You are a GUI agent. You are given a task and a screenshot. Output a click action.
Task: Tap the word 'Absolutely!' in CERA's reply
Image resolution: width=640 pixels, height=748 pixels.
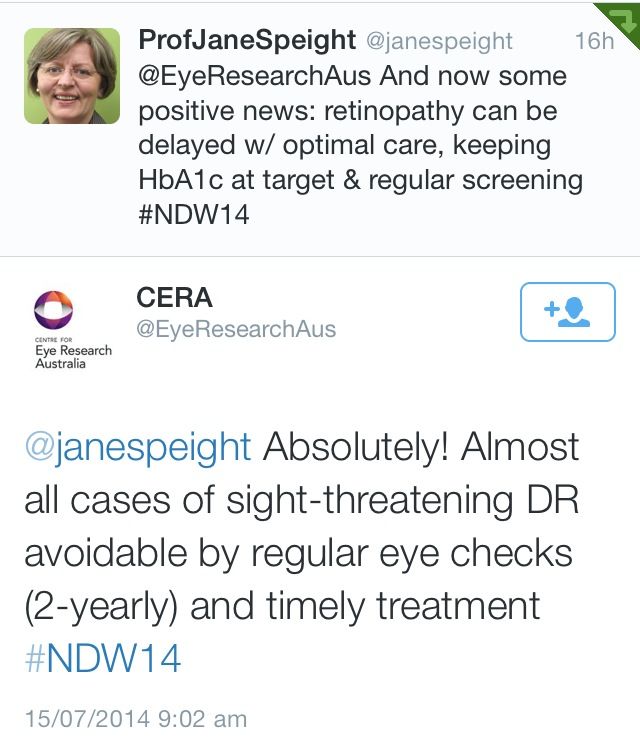tap(360, 447)
